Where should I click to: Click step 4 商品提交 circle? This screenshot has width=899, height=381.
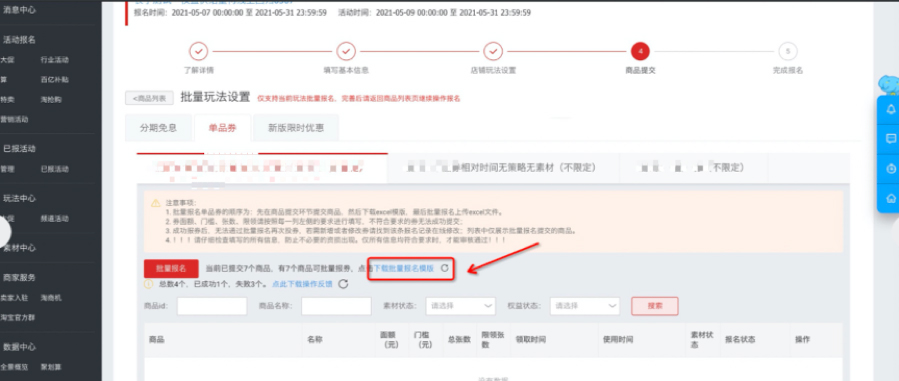(x=640, y=52)
